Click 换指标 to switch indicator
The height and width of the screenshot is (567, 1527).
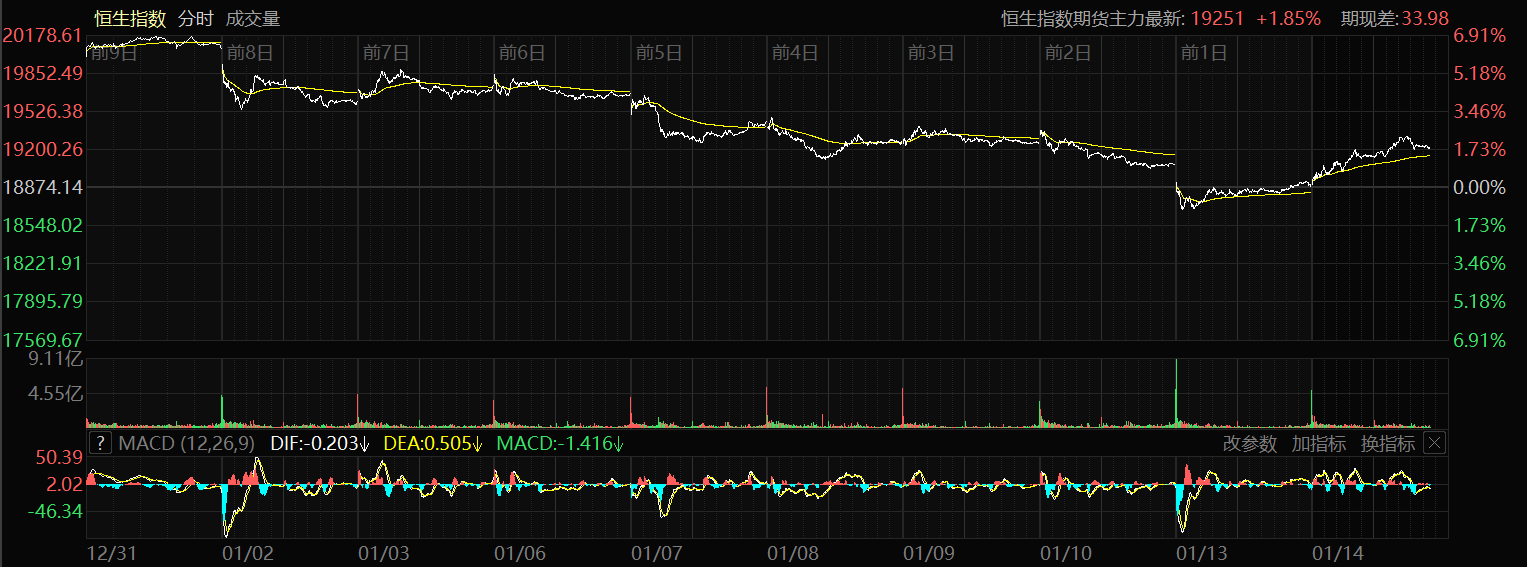coord(1388,444)
